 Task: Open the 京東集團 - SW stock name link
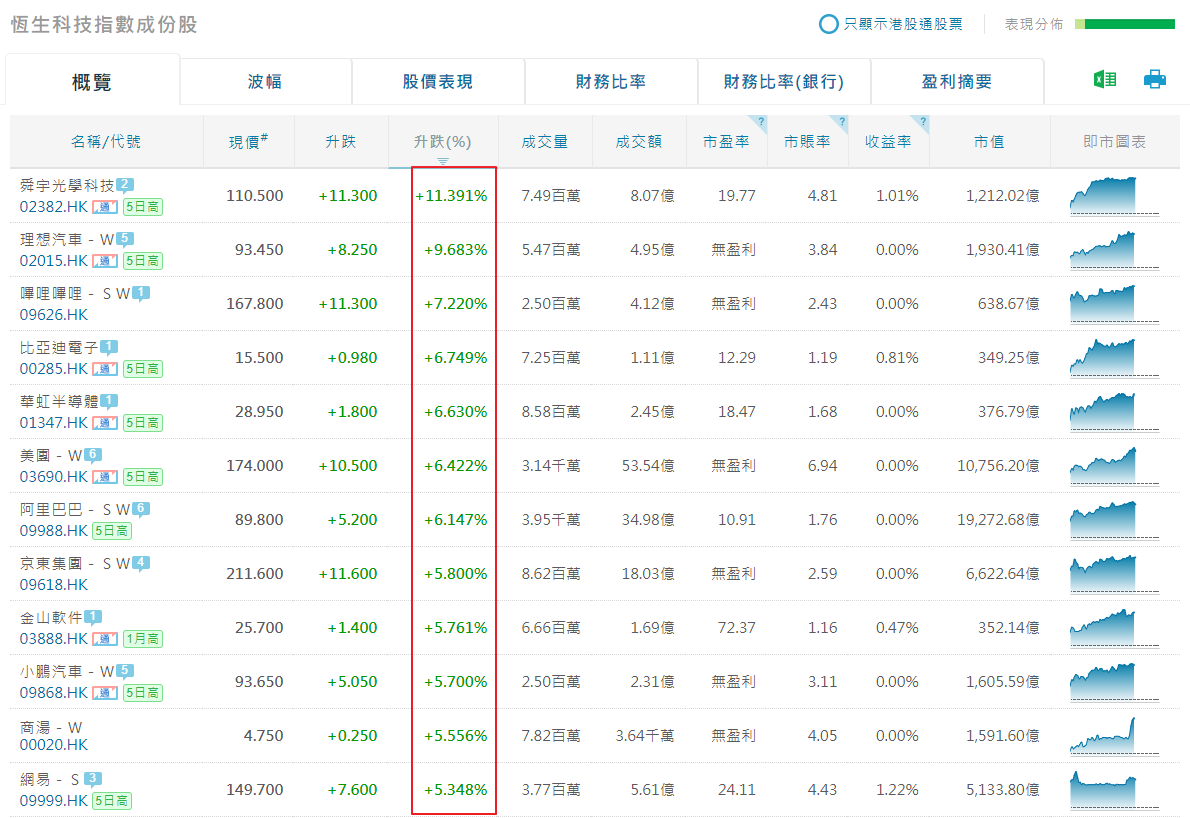(75, 564)
